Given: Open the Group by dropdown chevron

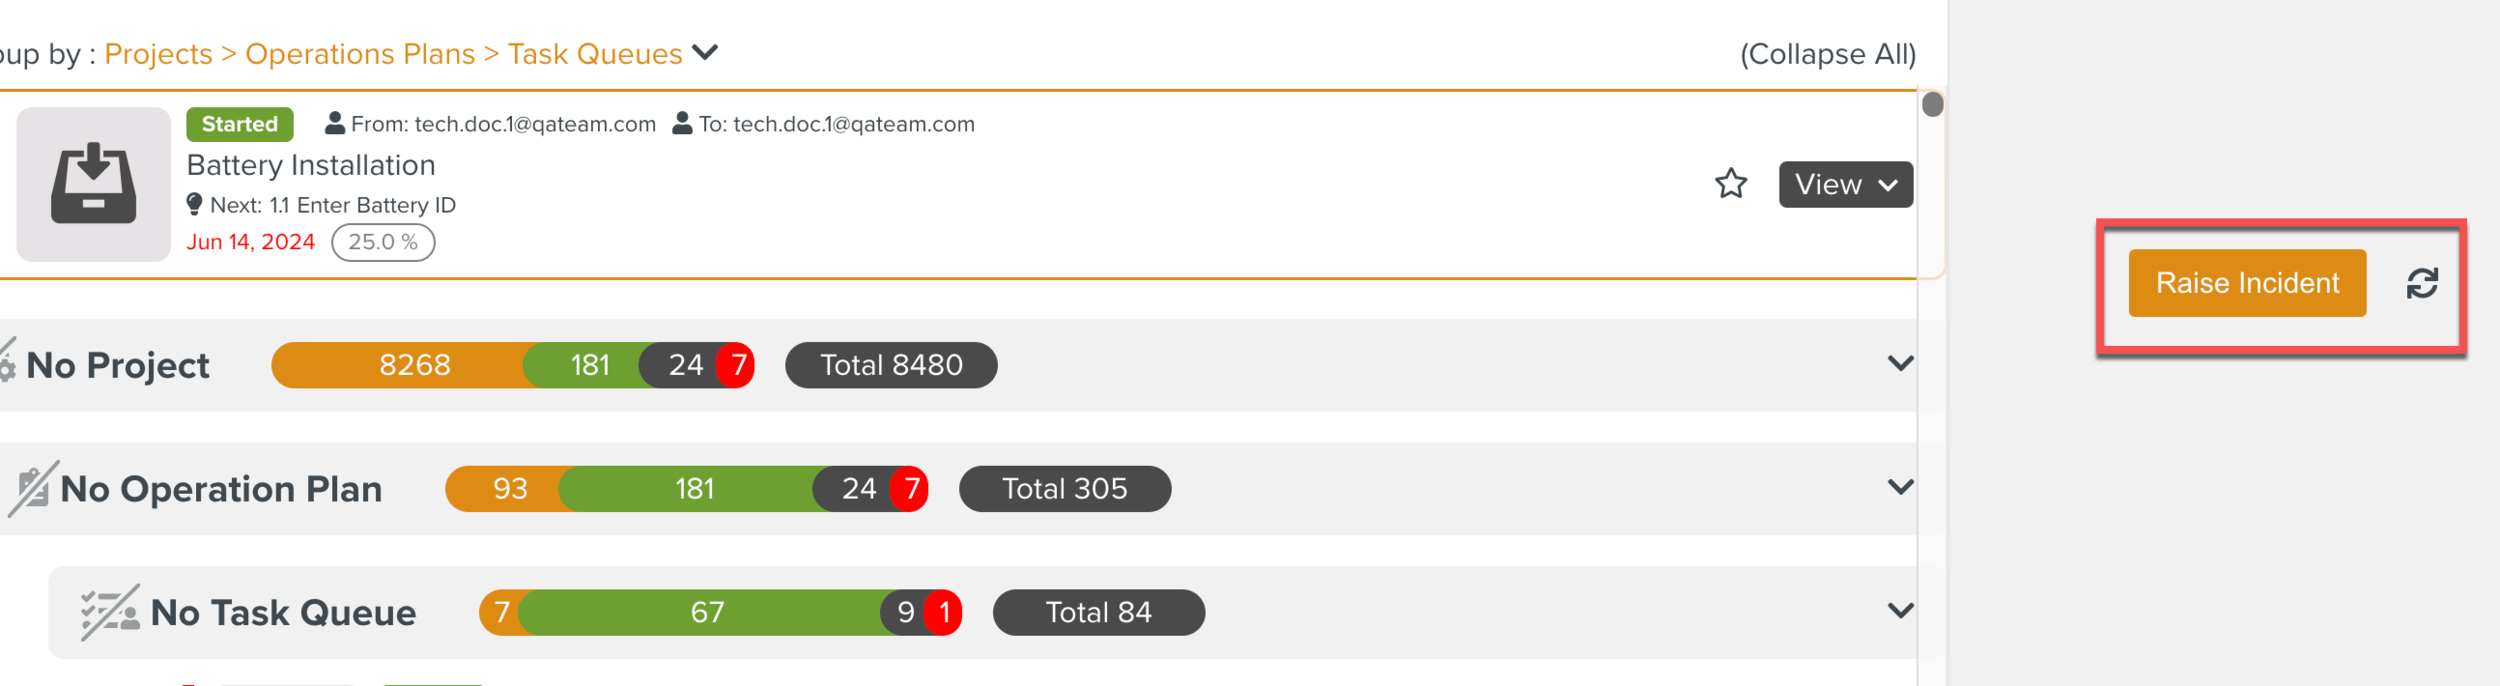Looking at the screenshot, I should pyautogui.click(x=705, y=52).
